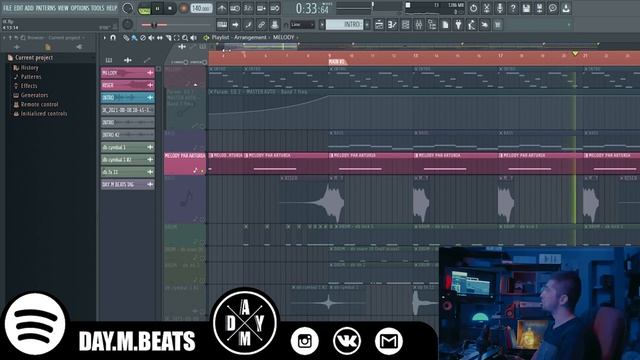
Task: Select Current project in browser
Action: (x=34, y=58)
